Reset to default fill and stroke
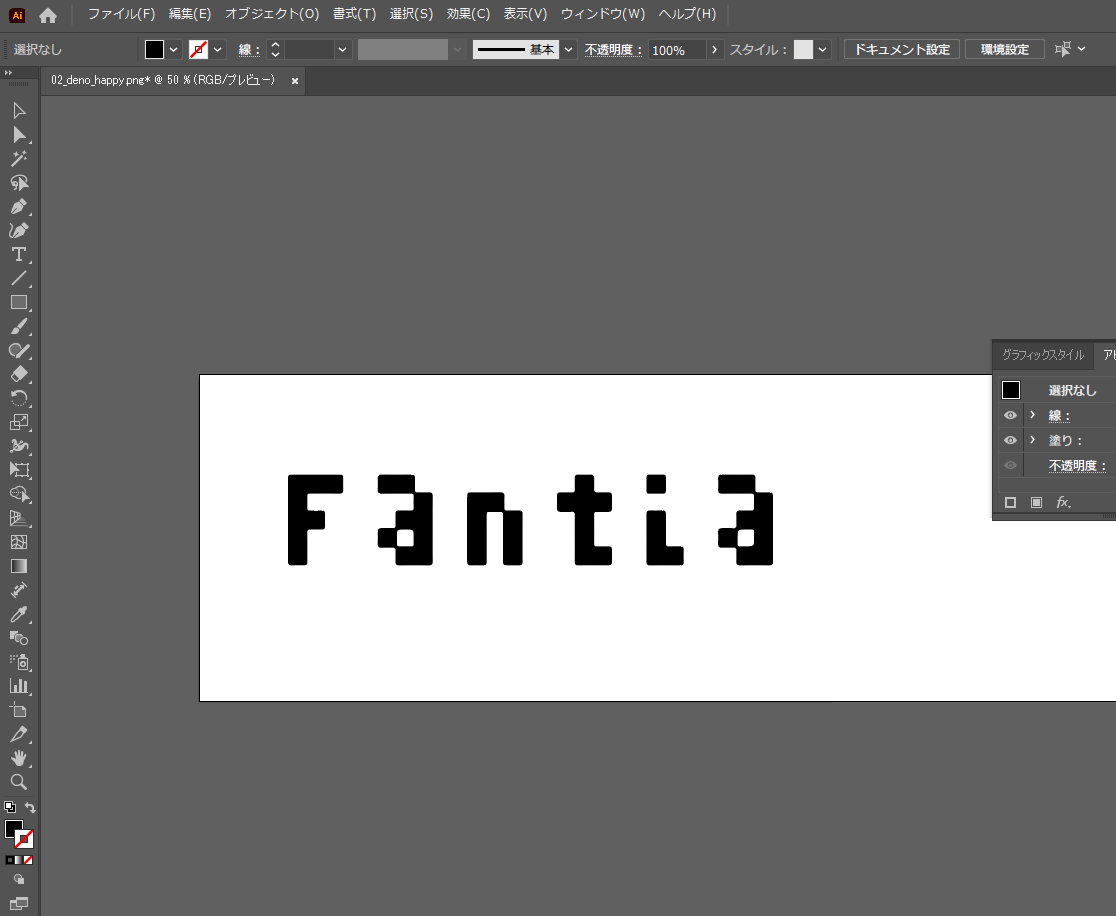1116x916 pixels. [9, 807]
